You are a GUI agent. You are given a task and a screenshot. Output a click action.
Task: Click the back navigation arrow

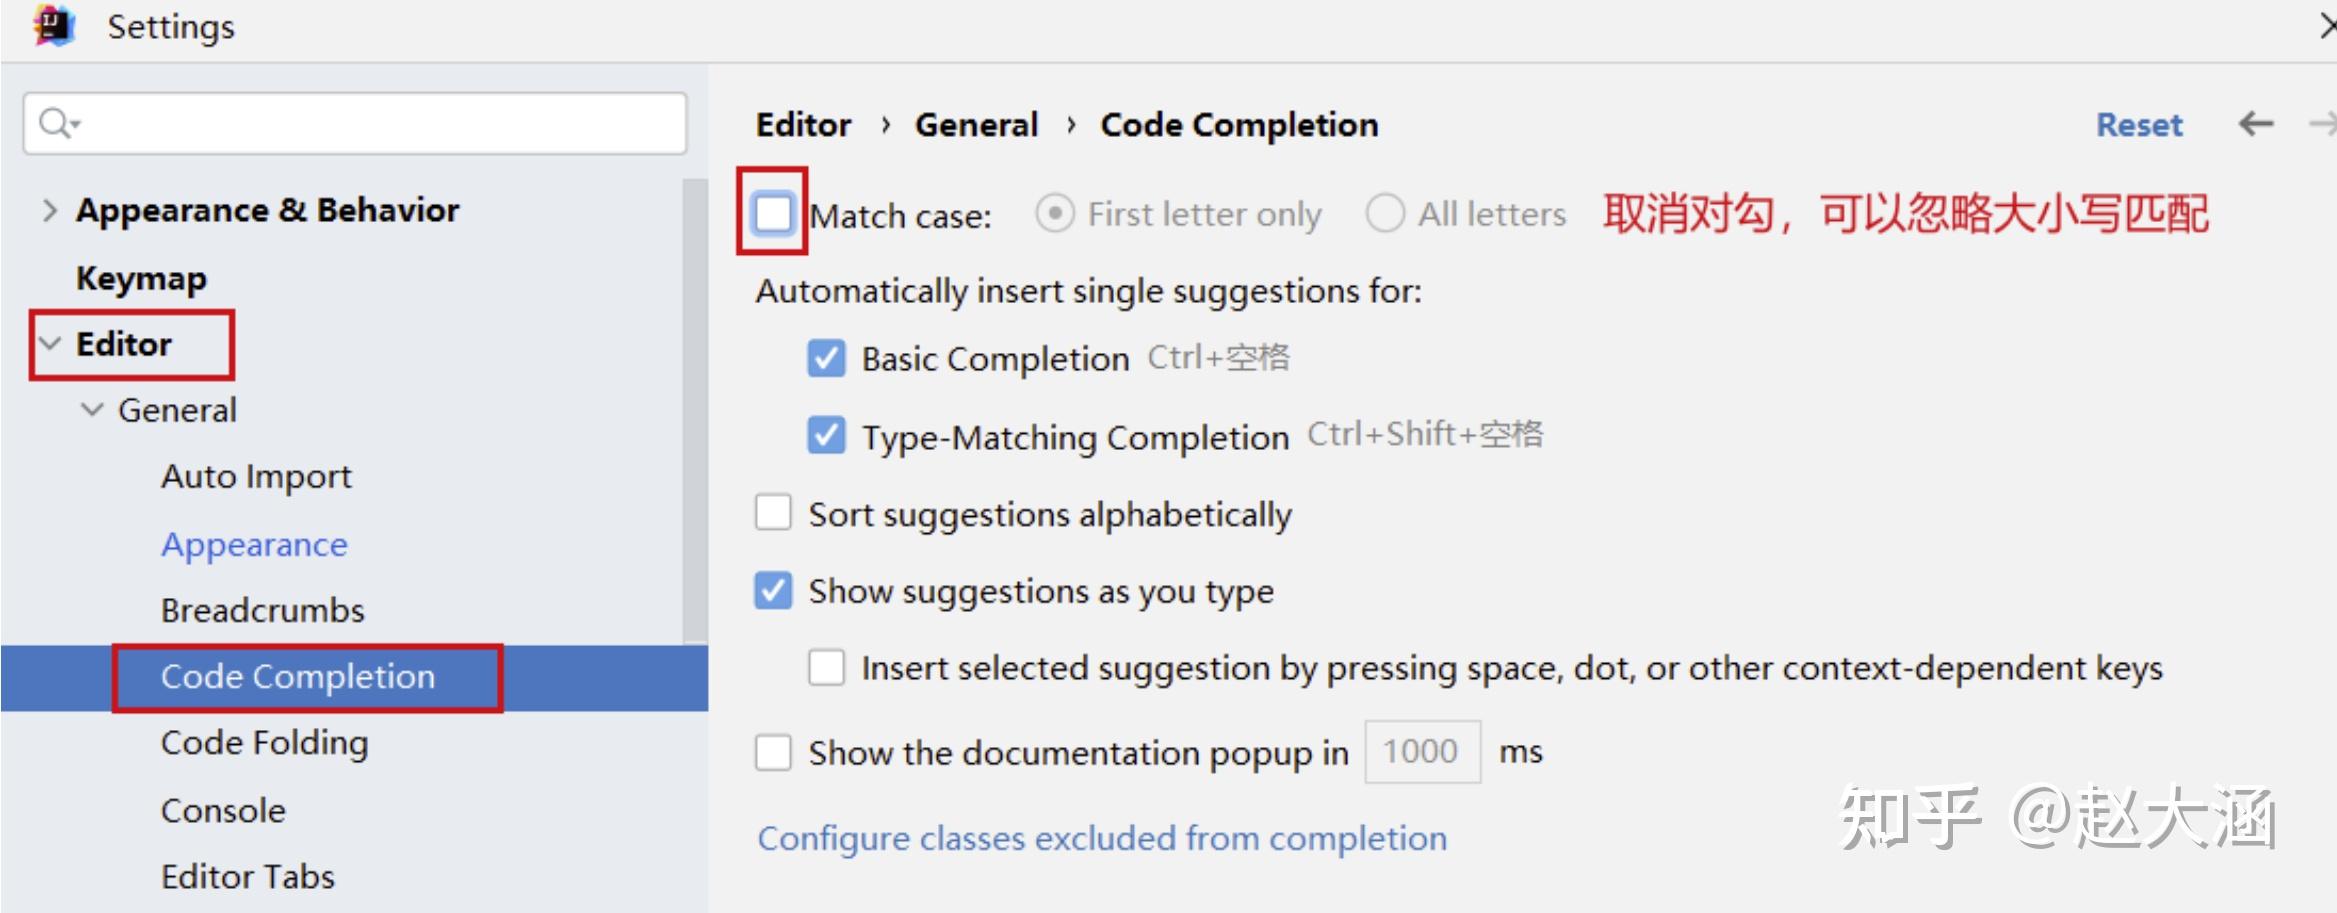2255,124
